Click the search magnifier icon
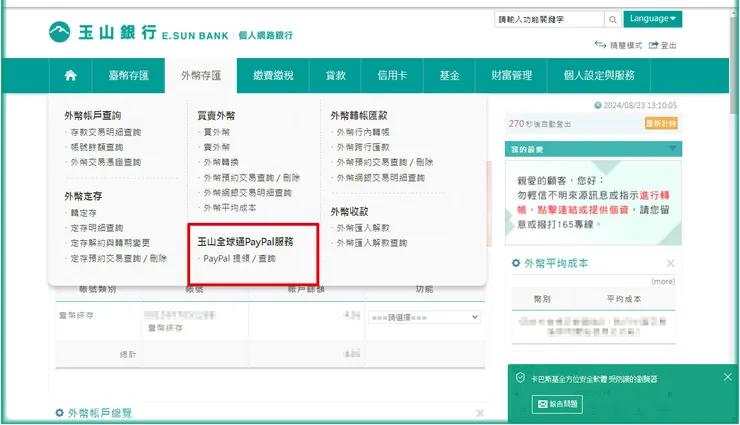Viewport: 740px width, 425px height. click(x=613, y=19)
